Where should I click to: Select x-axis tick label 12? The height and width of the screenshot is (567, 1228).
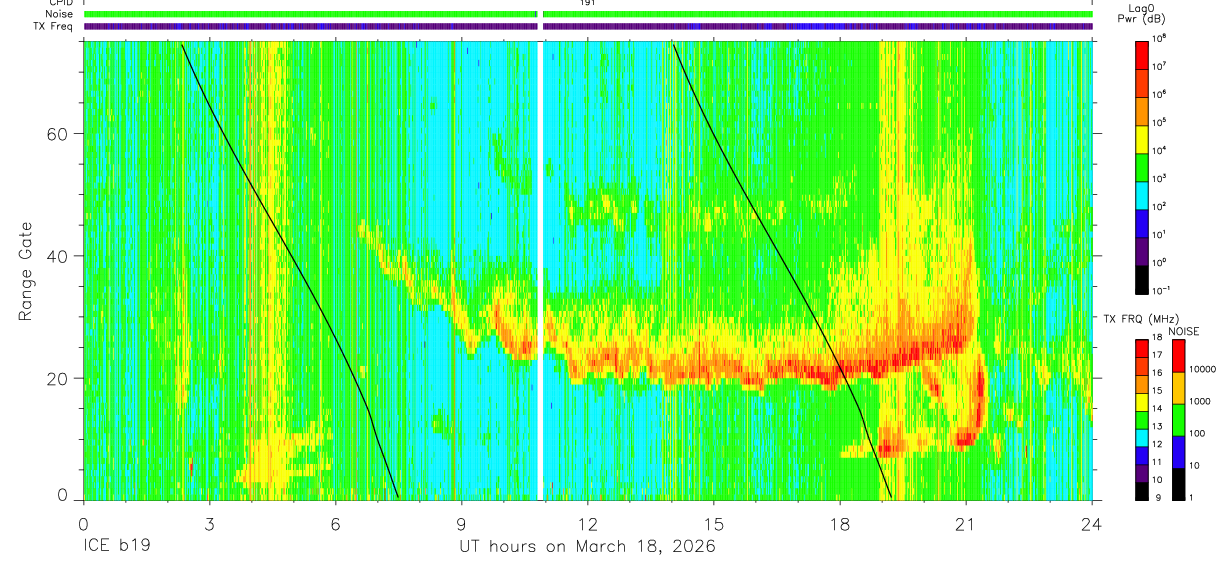point(588,524)
